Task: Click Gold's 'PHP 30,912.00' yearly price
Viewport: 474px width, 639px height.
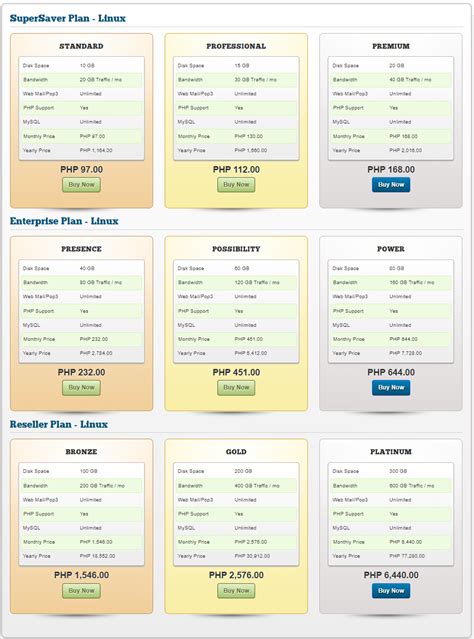Action: pos(252,556)
